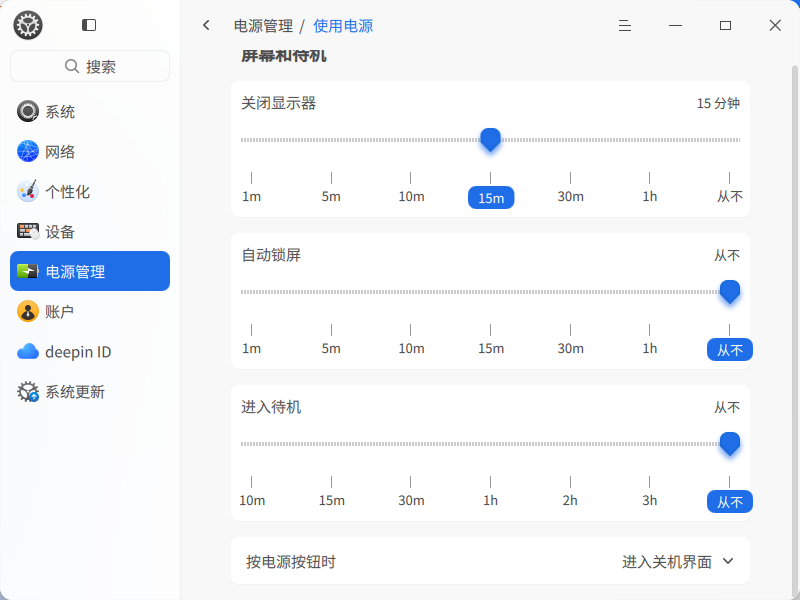Viewport: 800px width, 600px height.
Task: Set 进入待机 to 3h
Action: click(649, 501)
